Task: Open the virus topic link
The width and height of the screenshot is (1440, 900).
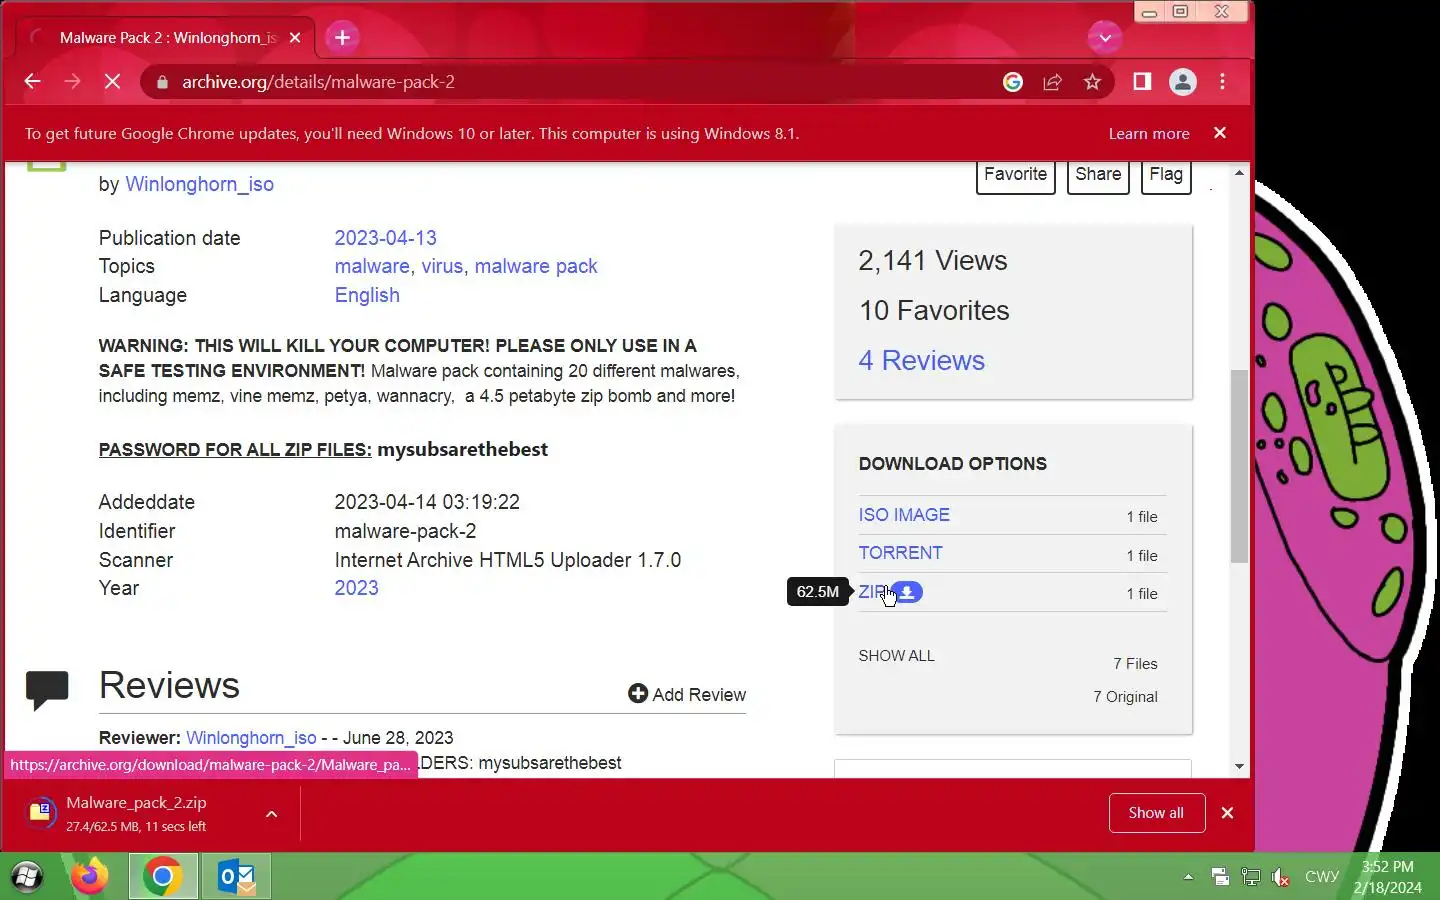Action: pos(442,266)
